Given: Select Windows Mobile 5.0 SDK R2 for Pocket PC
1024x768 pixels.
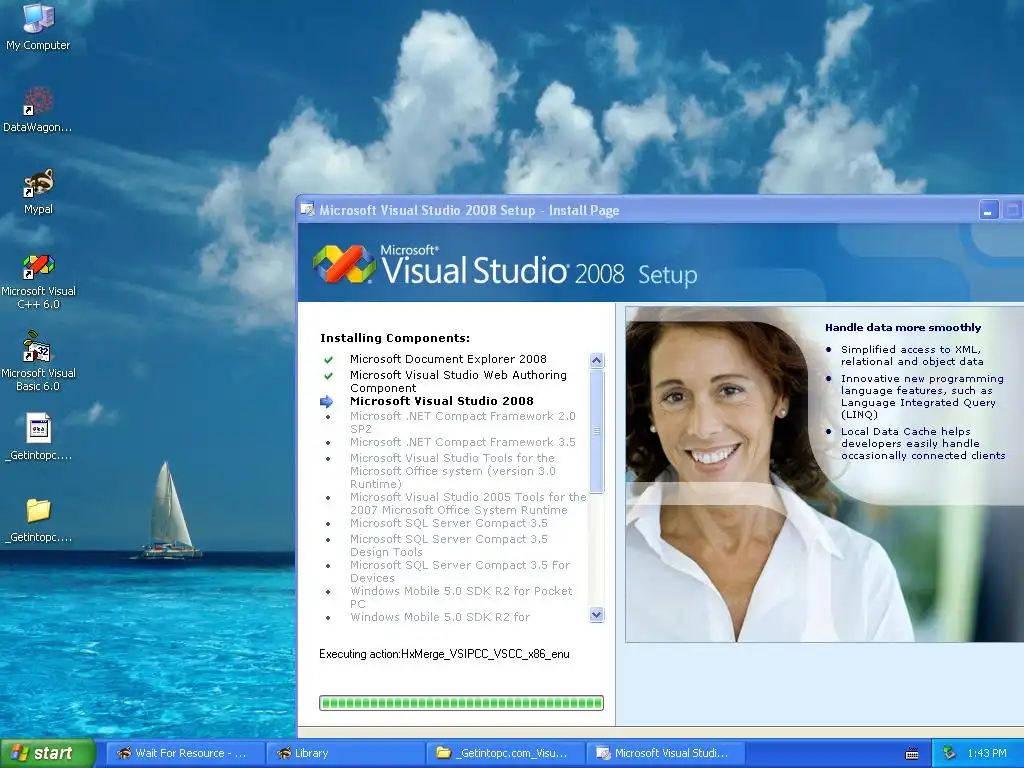Looking at the screenshot, I should (x=461, y=598).
